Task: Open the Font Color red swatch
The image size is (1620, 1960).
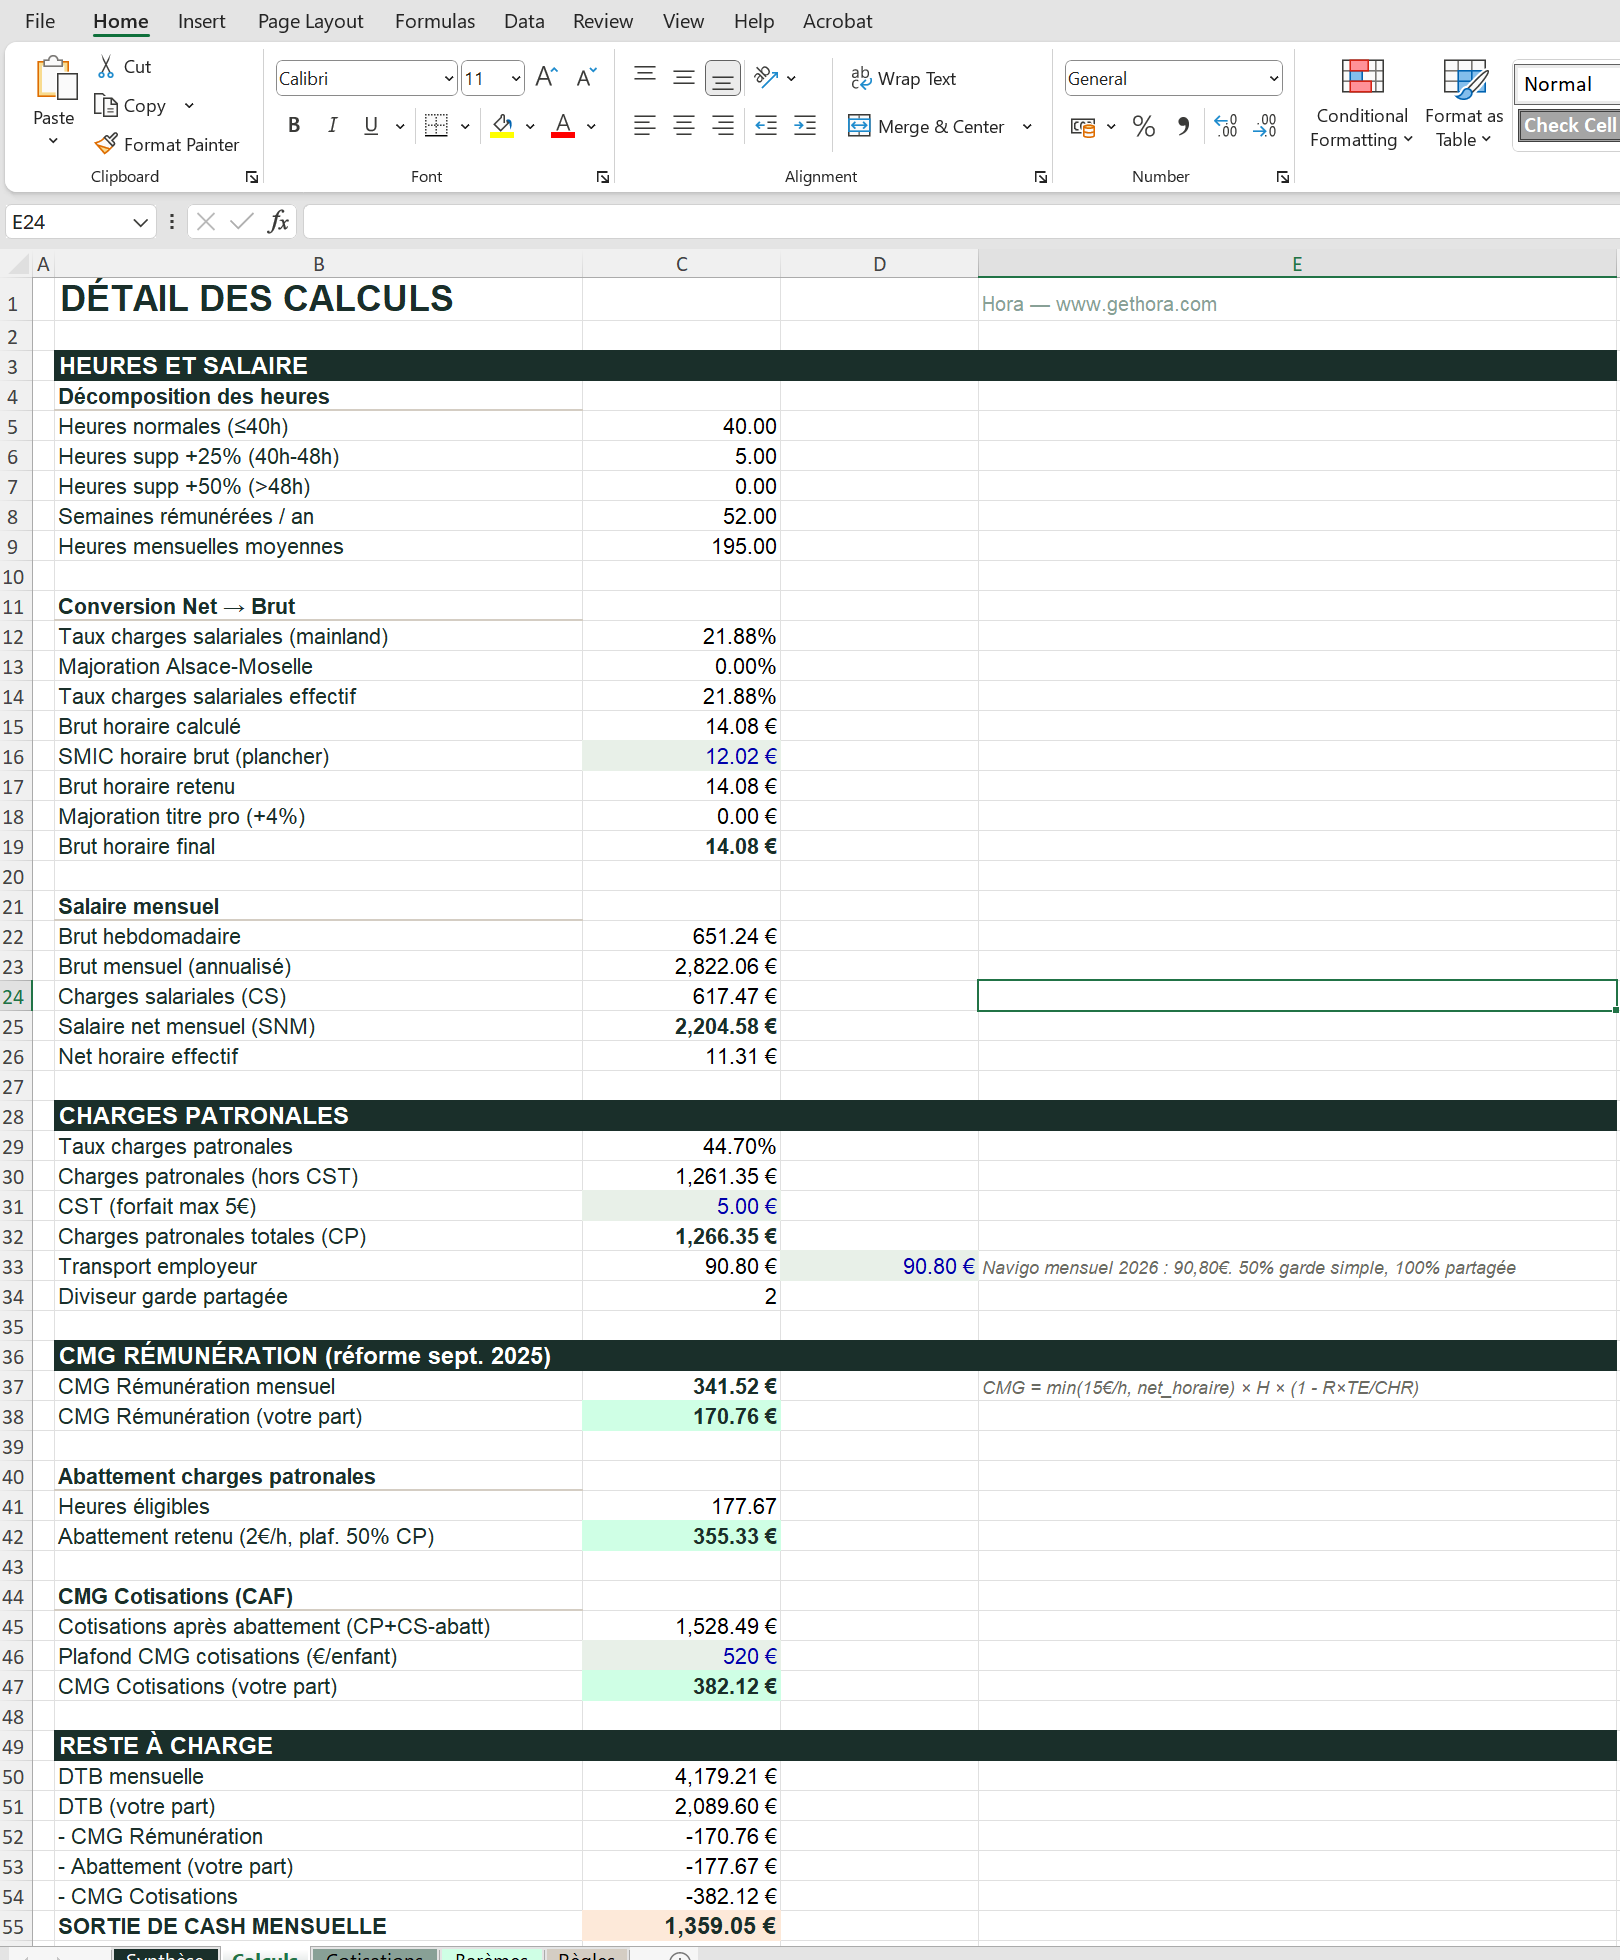Action: click(x=563, y=125)
